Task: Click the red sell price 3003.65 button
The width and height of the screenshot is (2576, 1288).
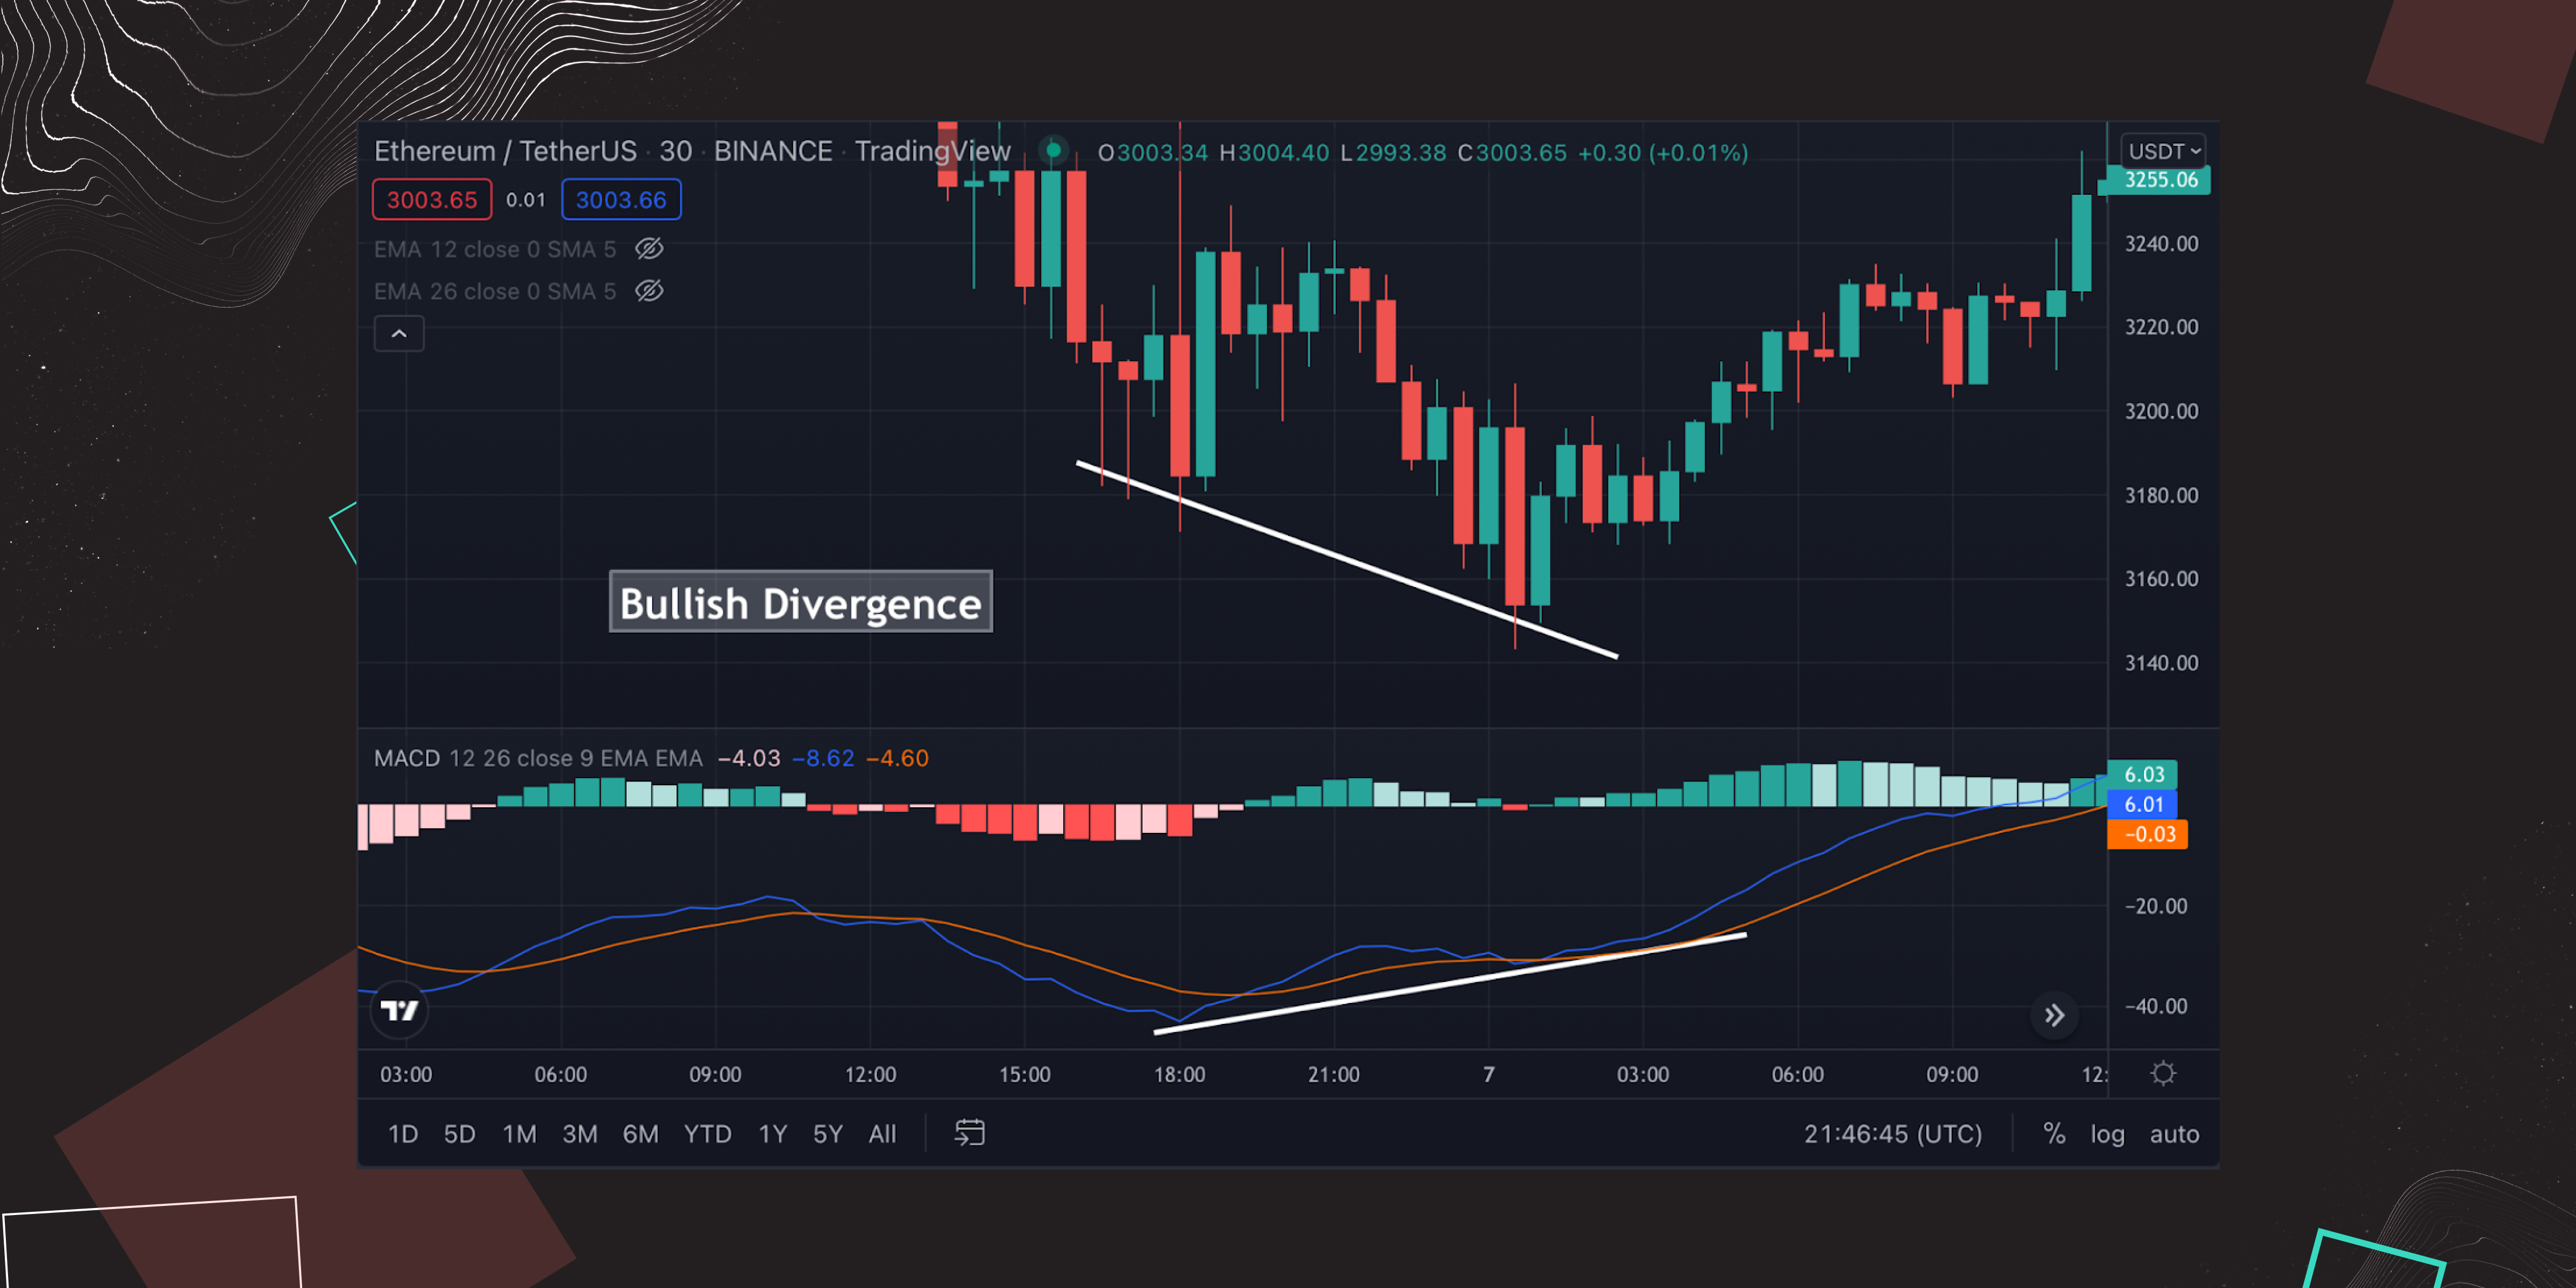Action: (432, 200)
